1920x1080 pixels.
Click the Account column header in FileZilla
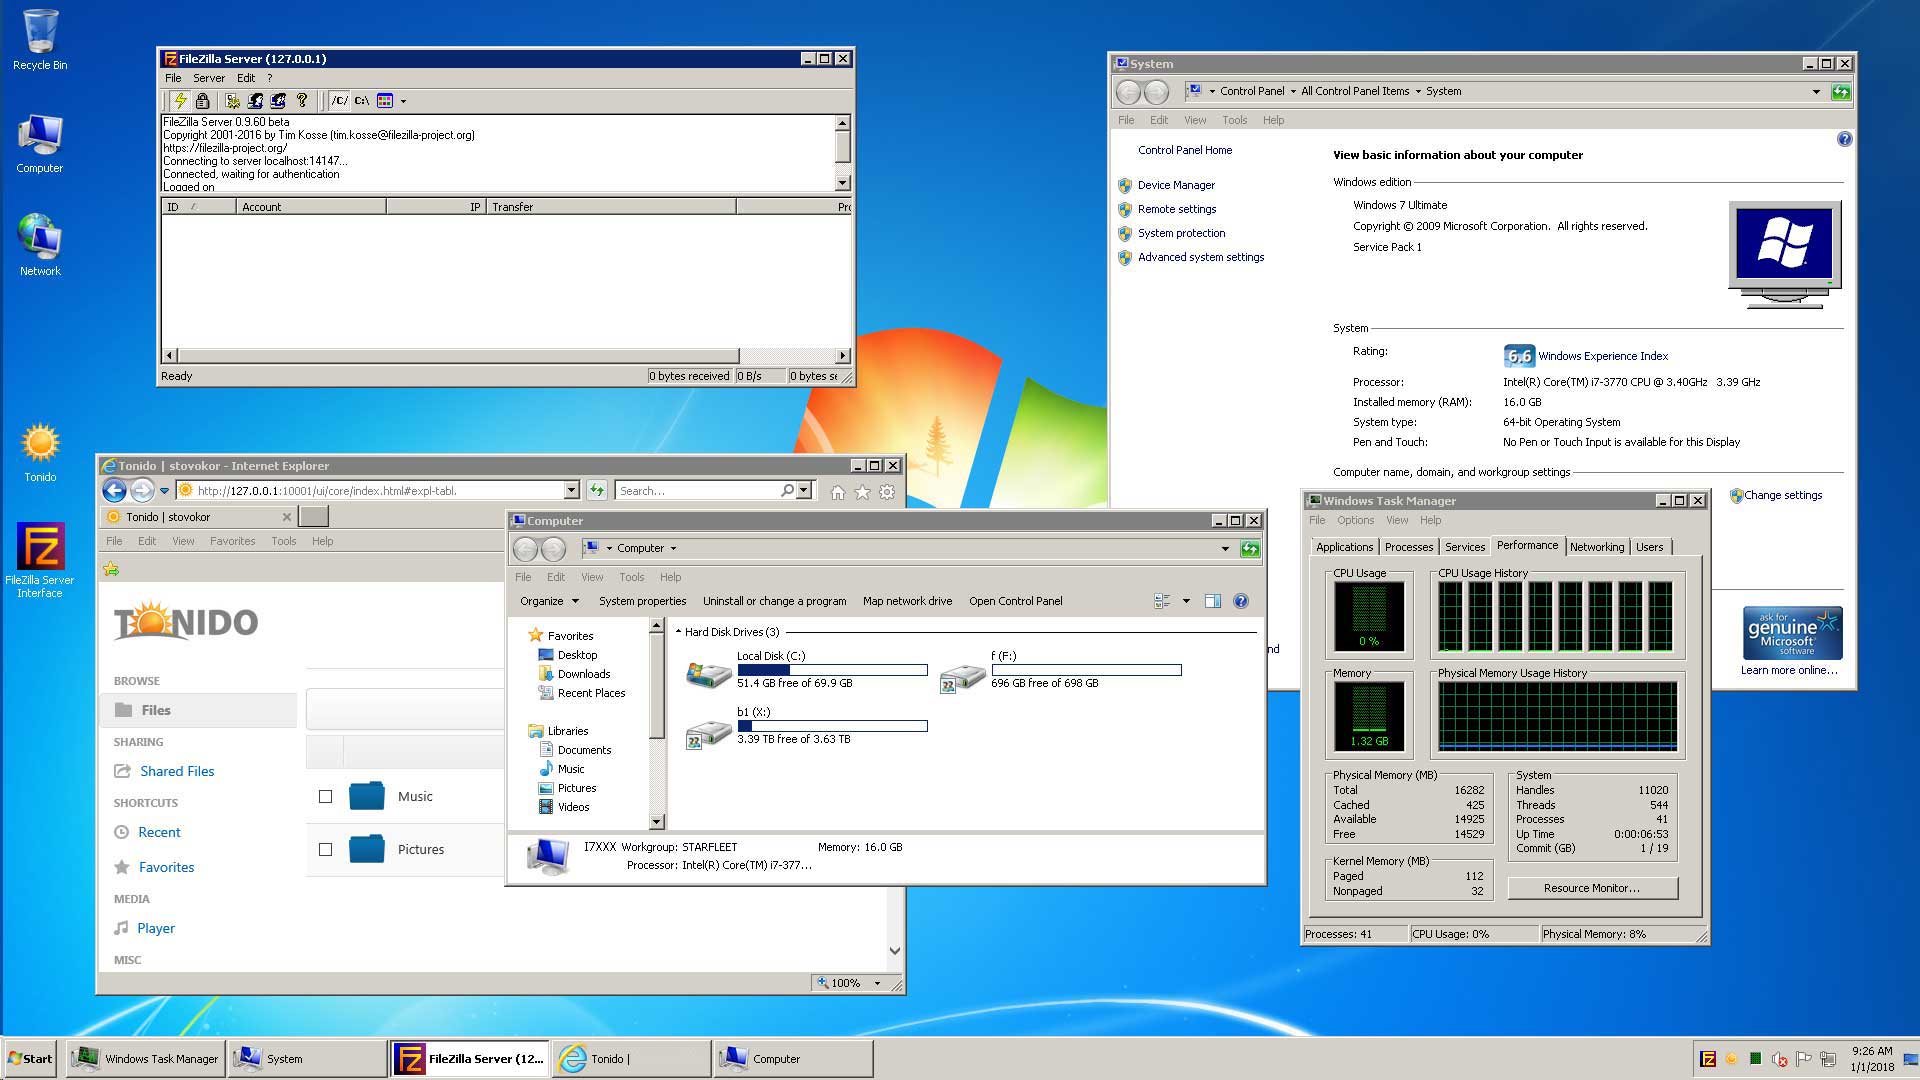[x=311, y=207]
